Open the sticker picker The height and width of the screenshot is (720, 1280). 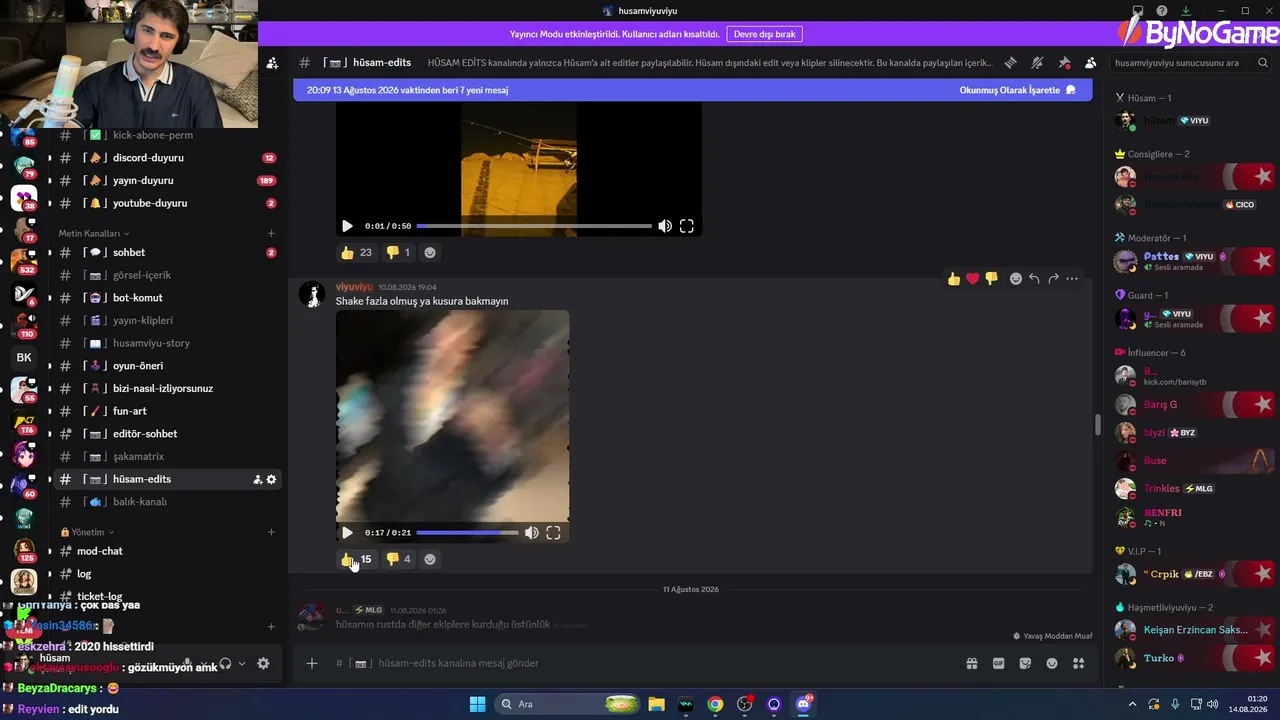point(1025,663)
